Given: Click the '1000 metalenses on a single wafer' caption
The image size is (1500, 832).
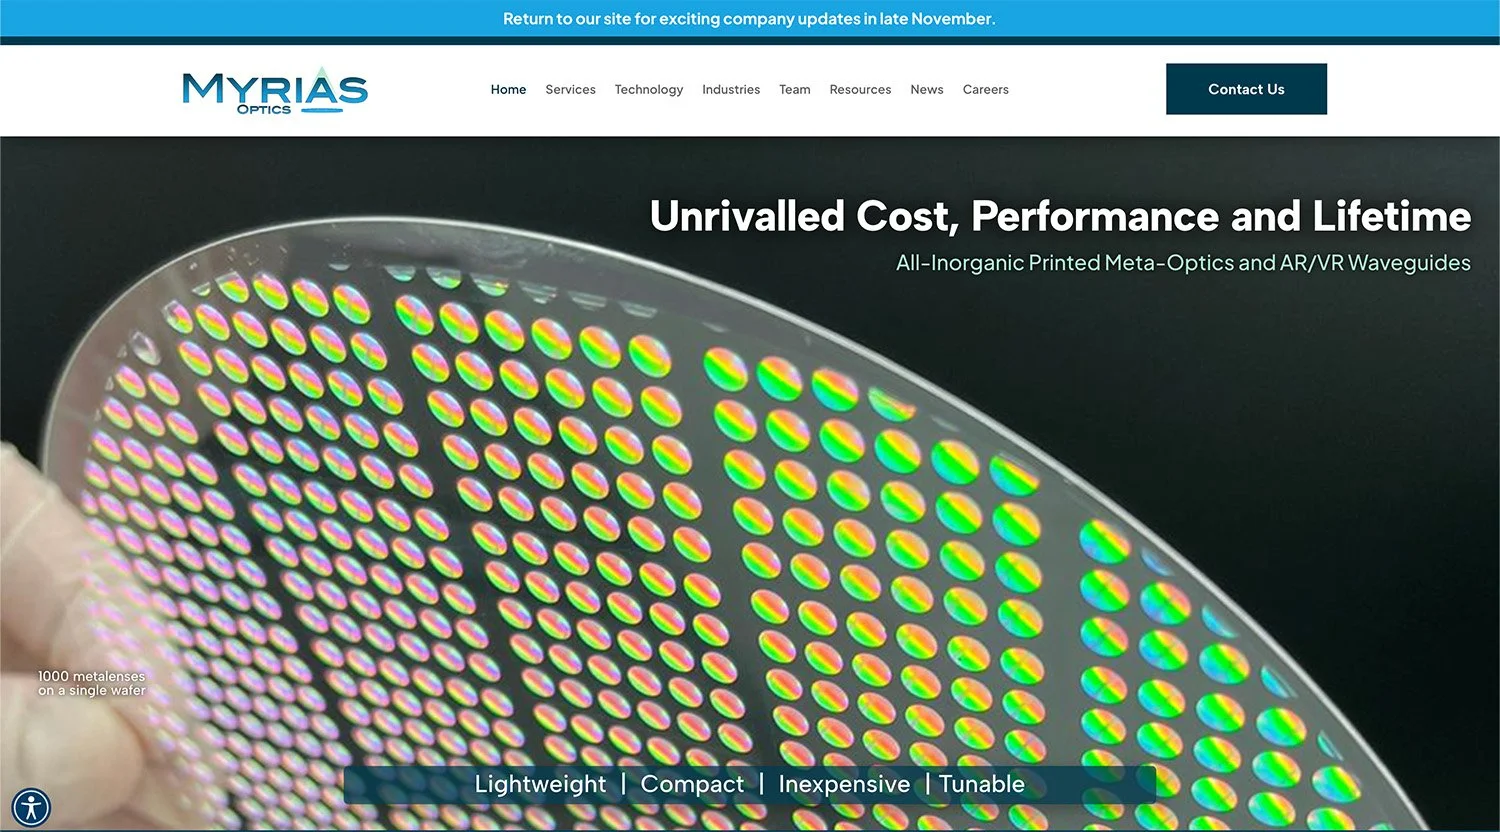Looking at the screenshot, I should [x=92, y=683].
